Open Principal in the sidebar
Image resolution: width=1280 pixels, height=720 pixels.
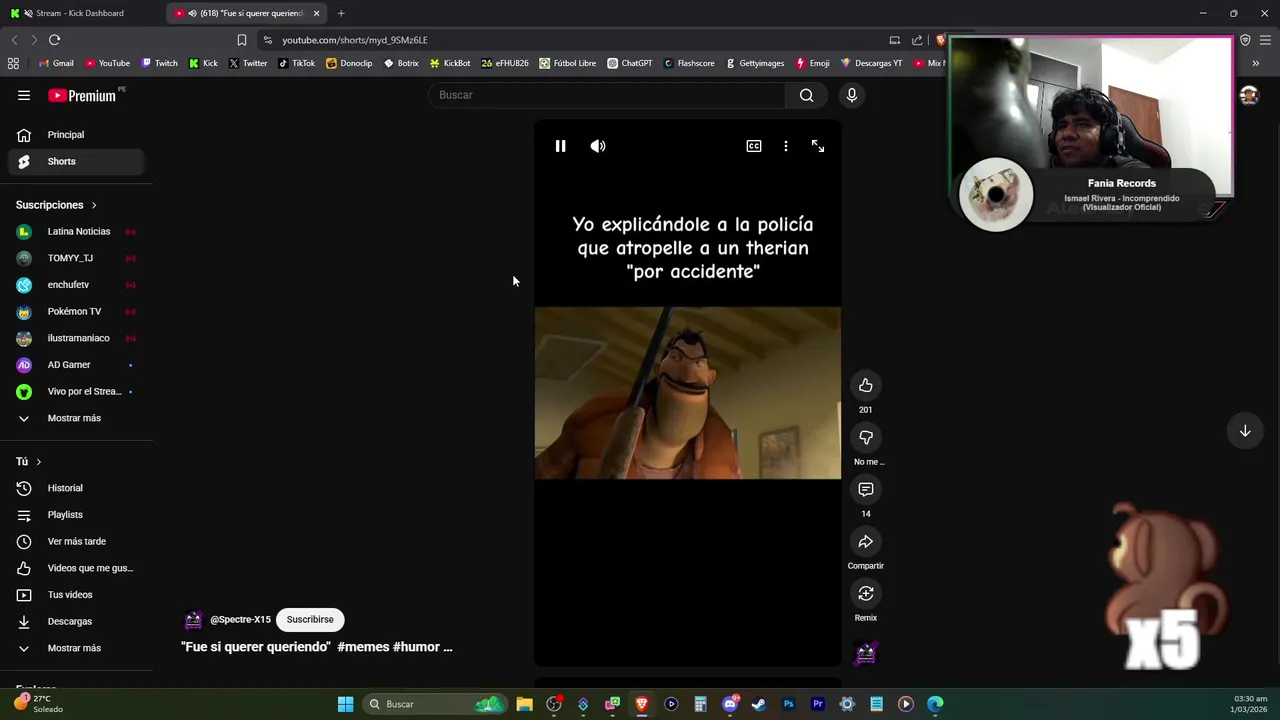coord(76,135)
